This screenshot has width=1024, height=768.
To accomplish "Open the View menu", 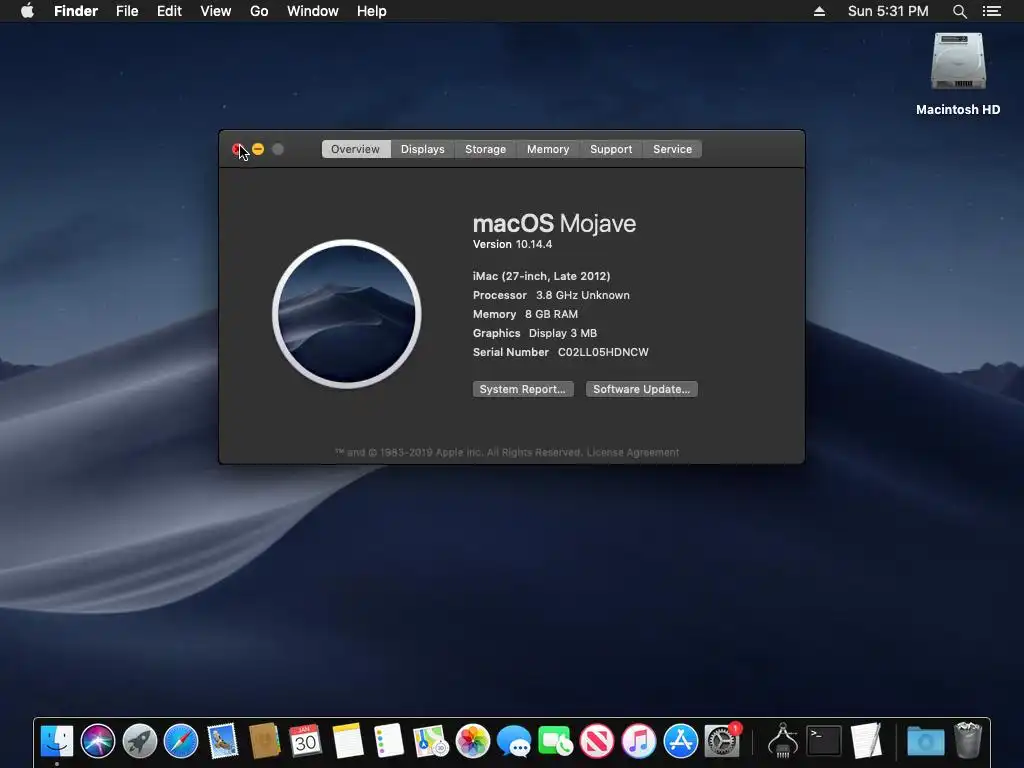I will point(216,11).
